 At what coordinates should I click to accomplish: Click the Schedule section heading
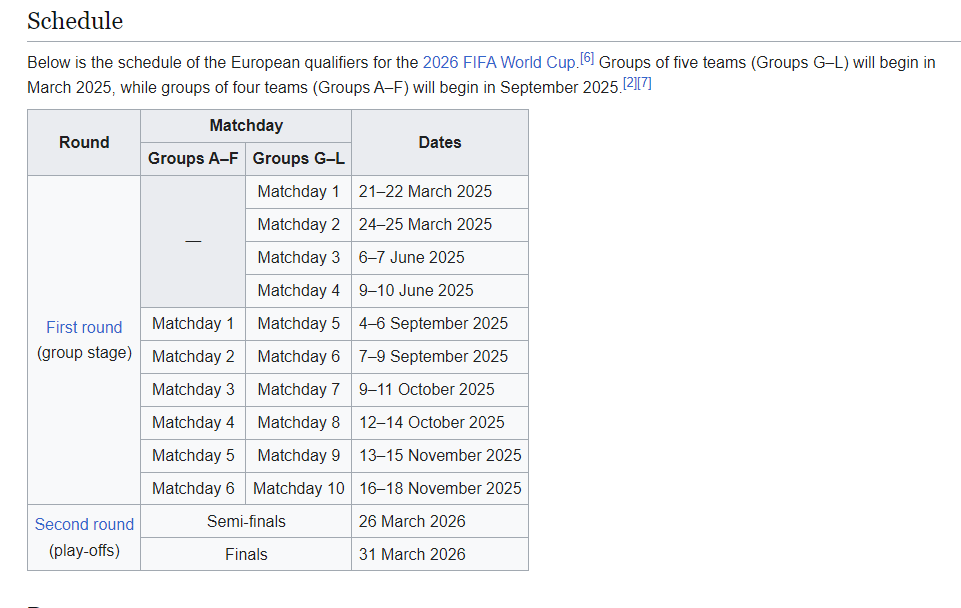click(75, 21)
